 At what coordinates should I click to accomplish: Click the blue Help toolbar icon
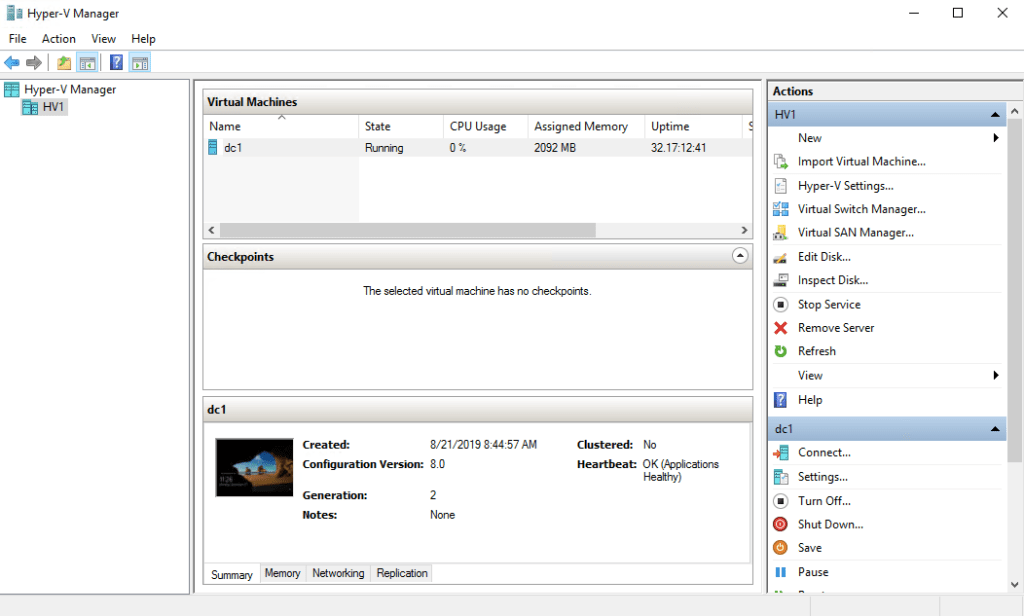116,63
